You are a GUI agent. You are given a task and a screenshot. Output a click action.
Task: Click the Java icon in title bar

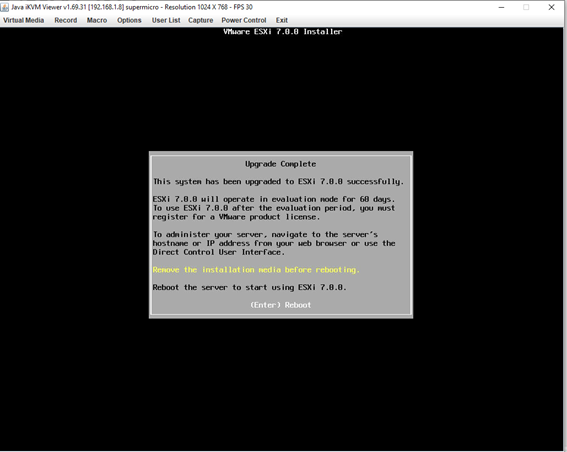tap(5, 7)
